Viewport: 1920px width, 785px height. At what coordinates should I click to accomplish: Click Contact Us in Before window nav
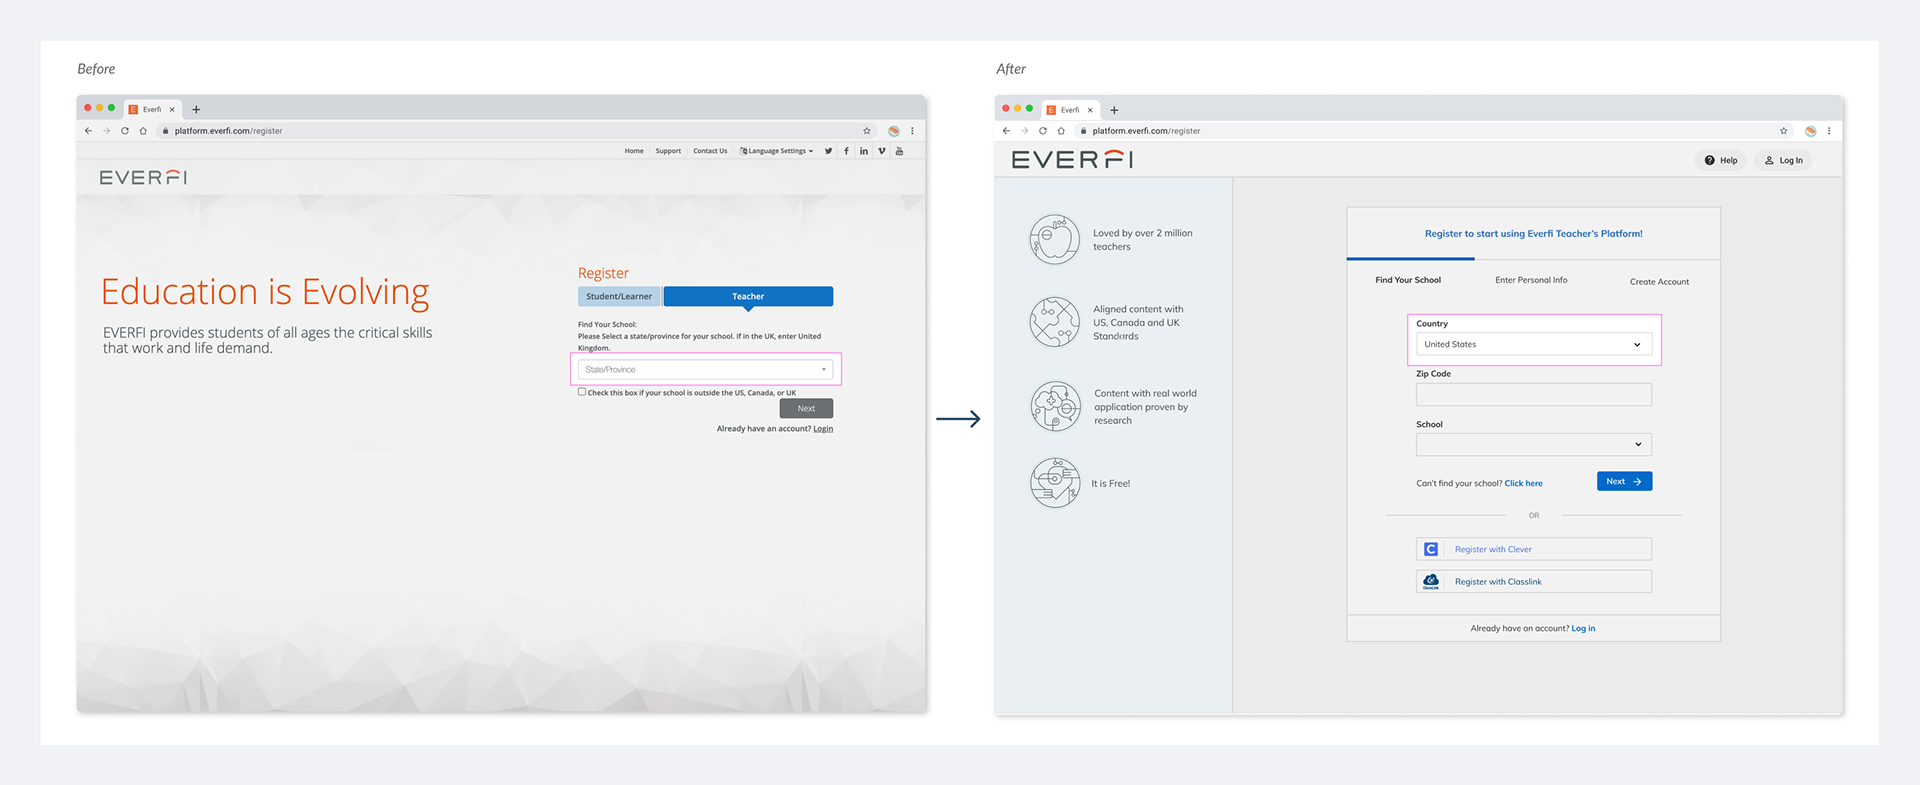coord(710,151)
